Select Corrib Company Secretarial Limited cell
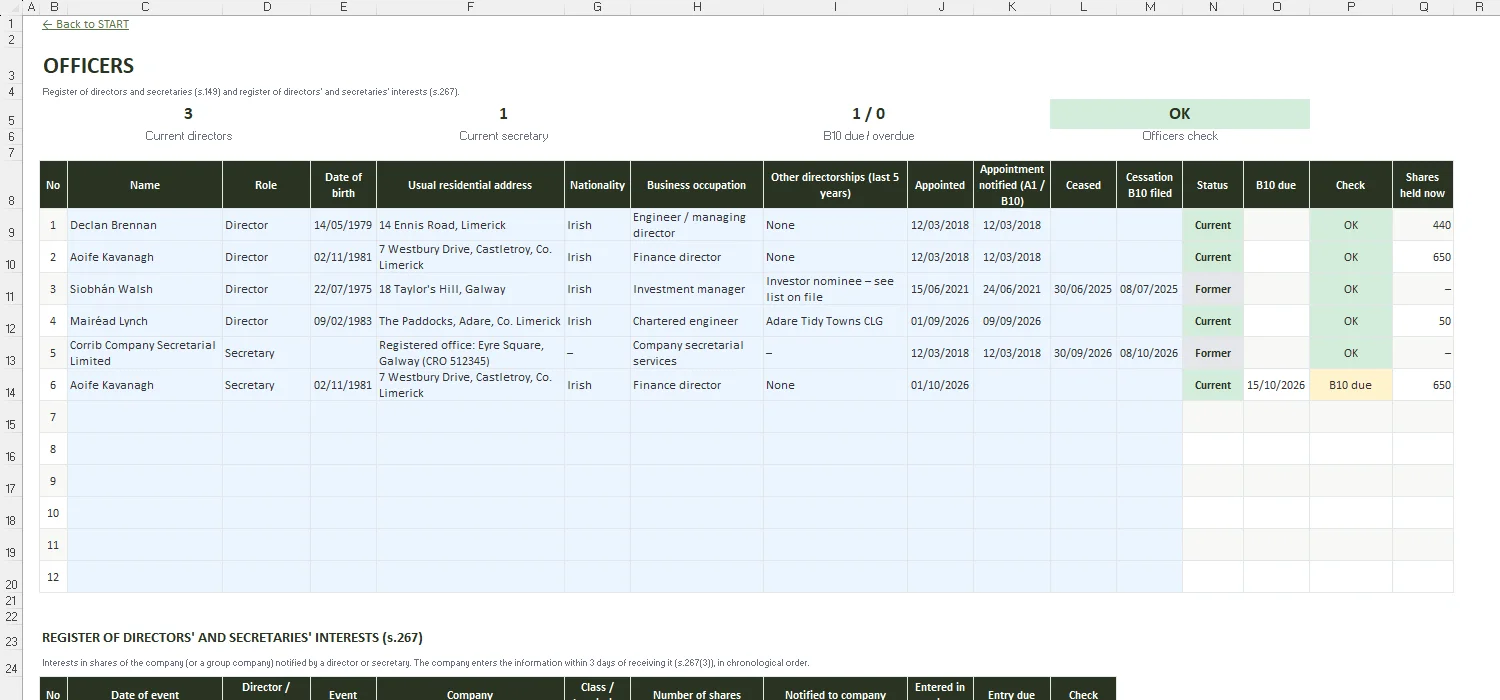The height and width of the screenshot is (700, 1500). click(145, 353)
